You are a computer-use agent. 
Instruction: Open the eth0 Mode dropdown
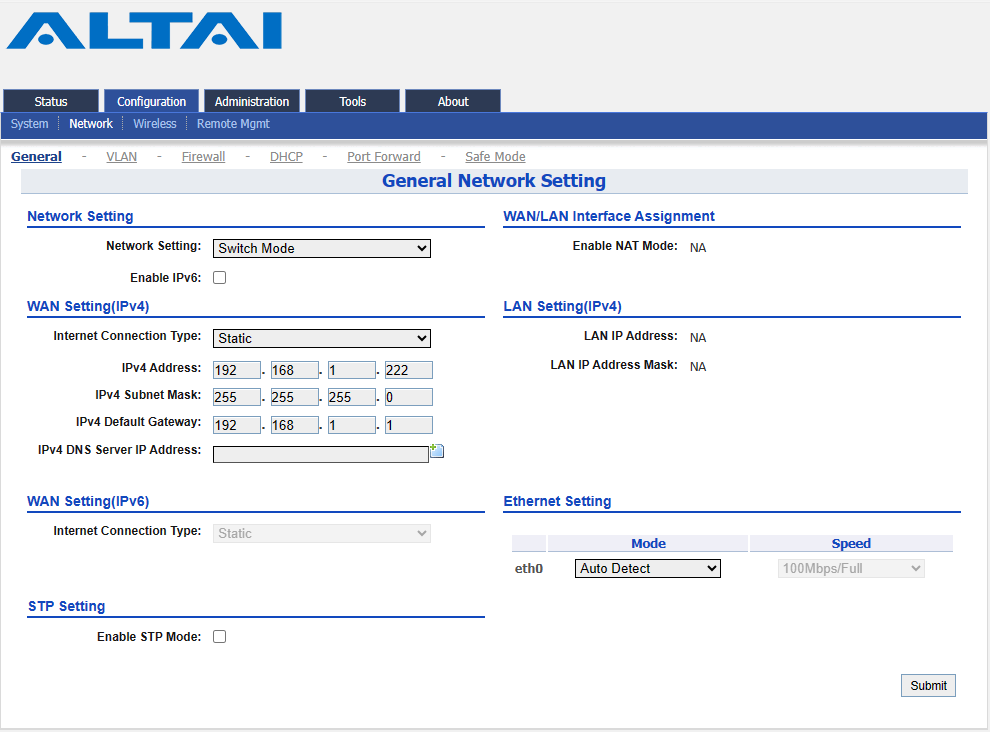pyautogui.click(x=648, y=568)
